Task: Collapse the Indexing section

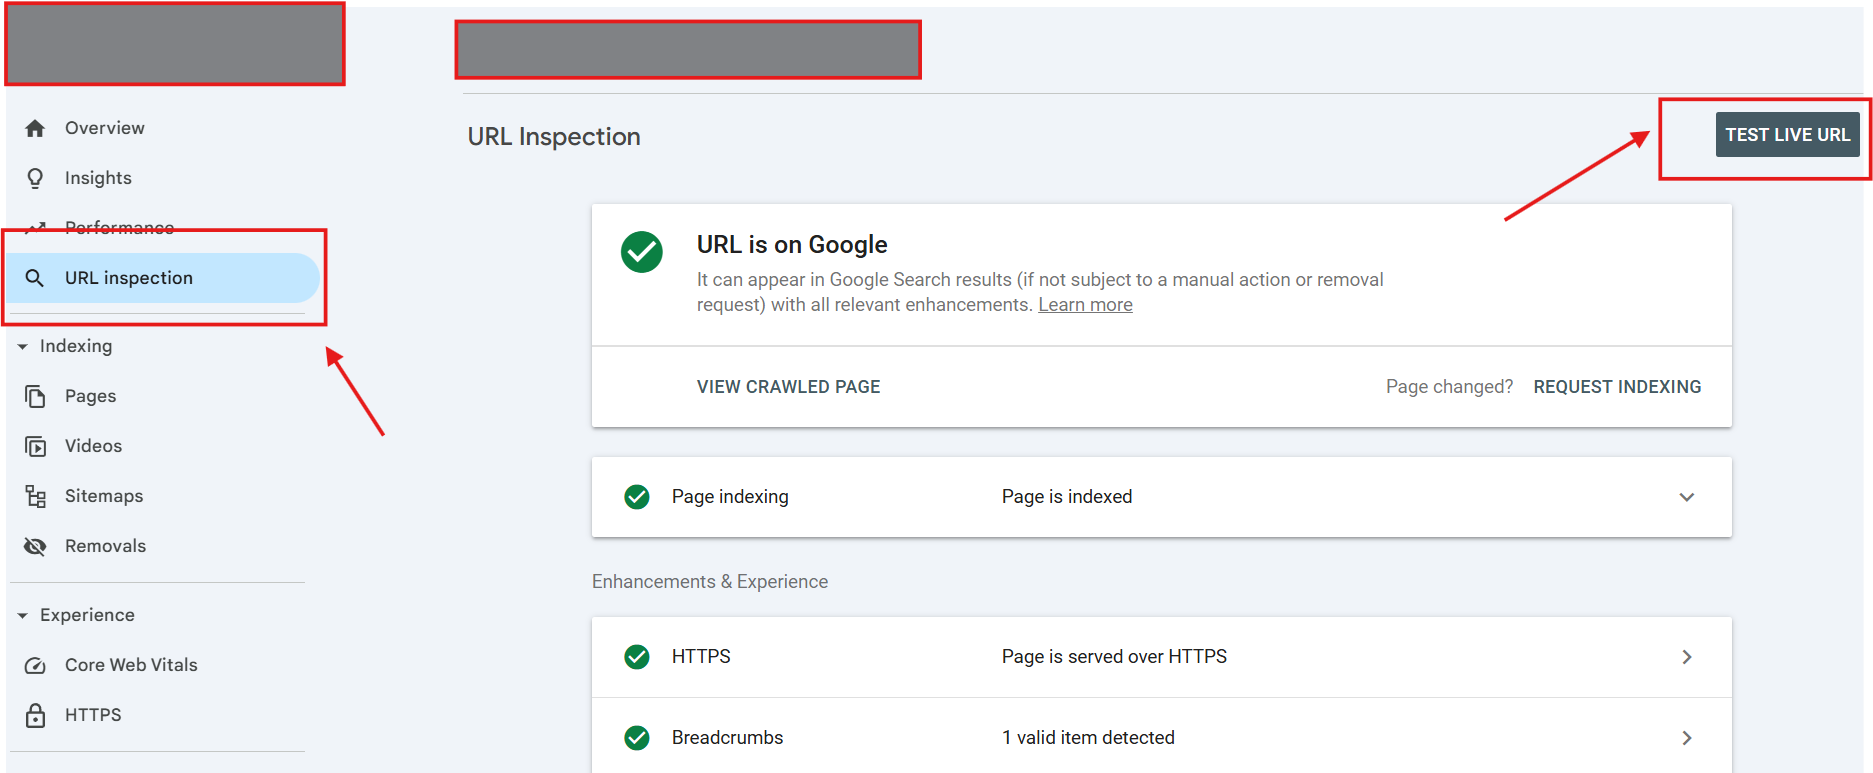Action: coord(23,346)
